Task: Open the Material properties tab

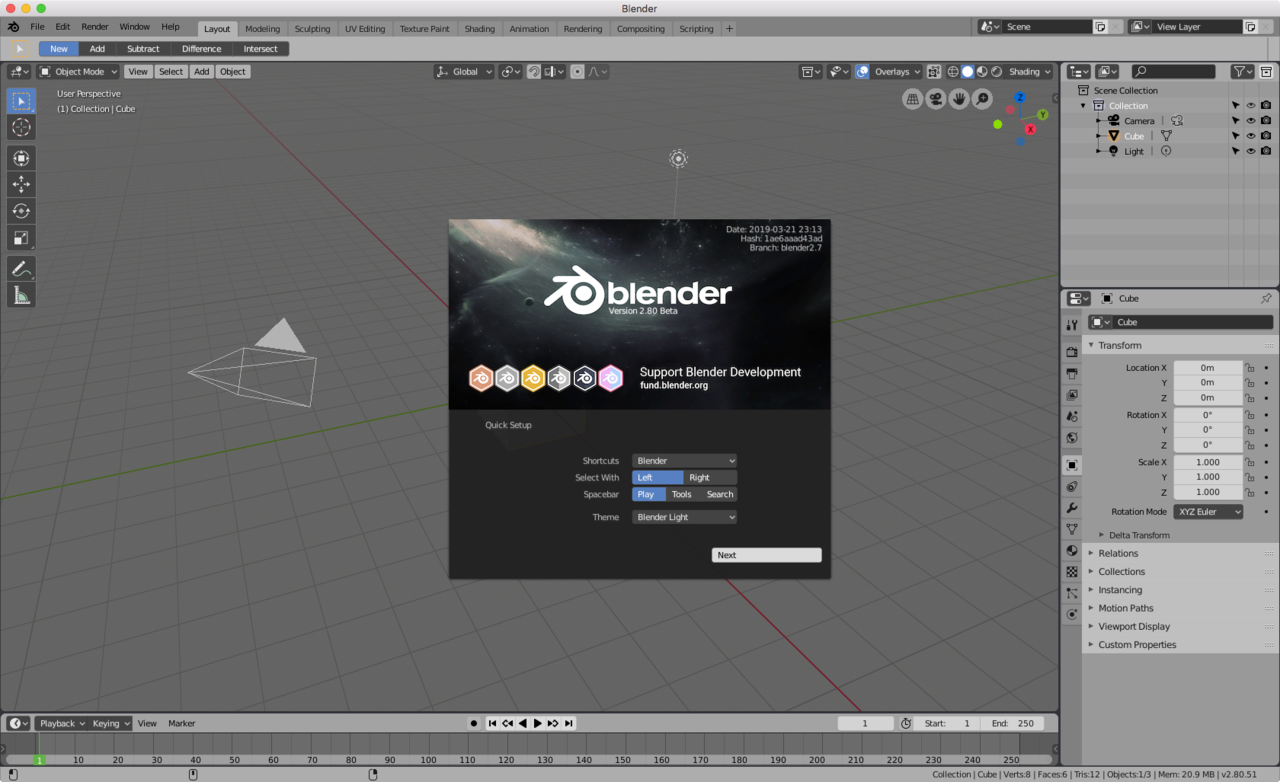Action: 1072,551
